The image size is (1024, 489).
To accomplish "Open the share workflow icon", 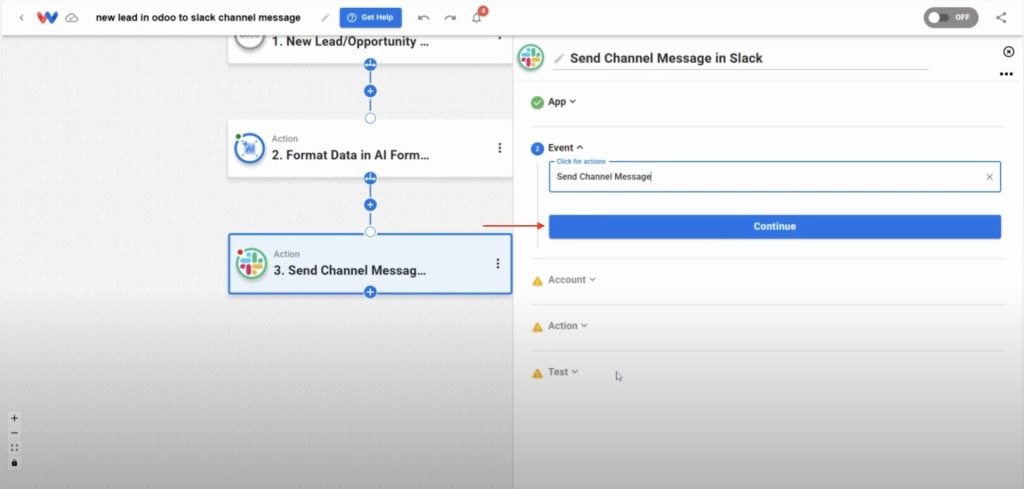I will (x=1001, y=18).
